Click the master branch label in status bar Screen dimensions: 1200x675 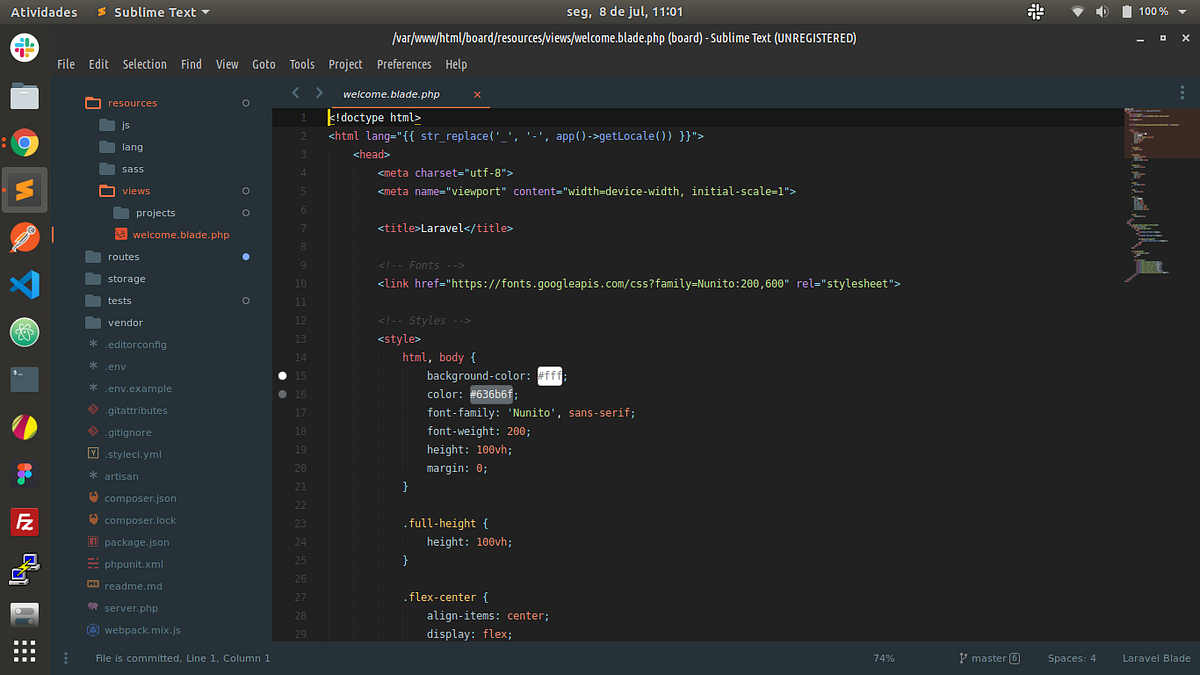(988, 658)
